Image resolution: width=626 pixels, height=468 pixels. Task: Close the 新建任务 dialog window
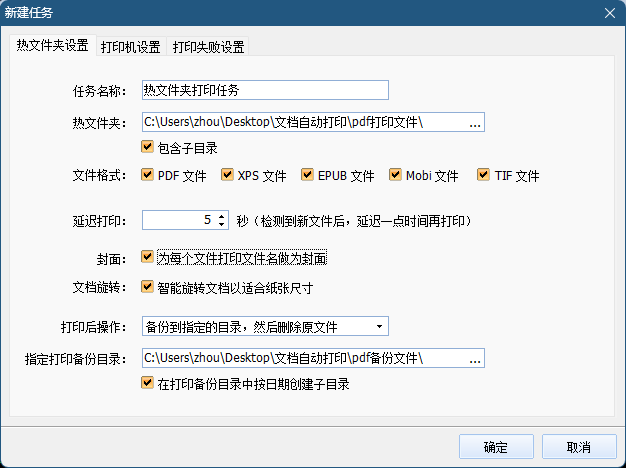point(610,13)
